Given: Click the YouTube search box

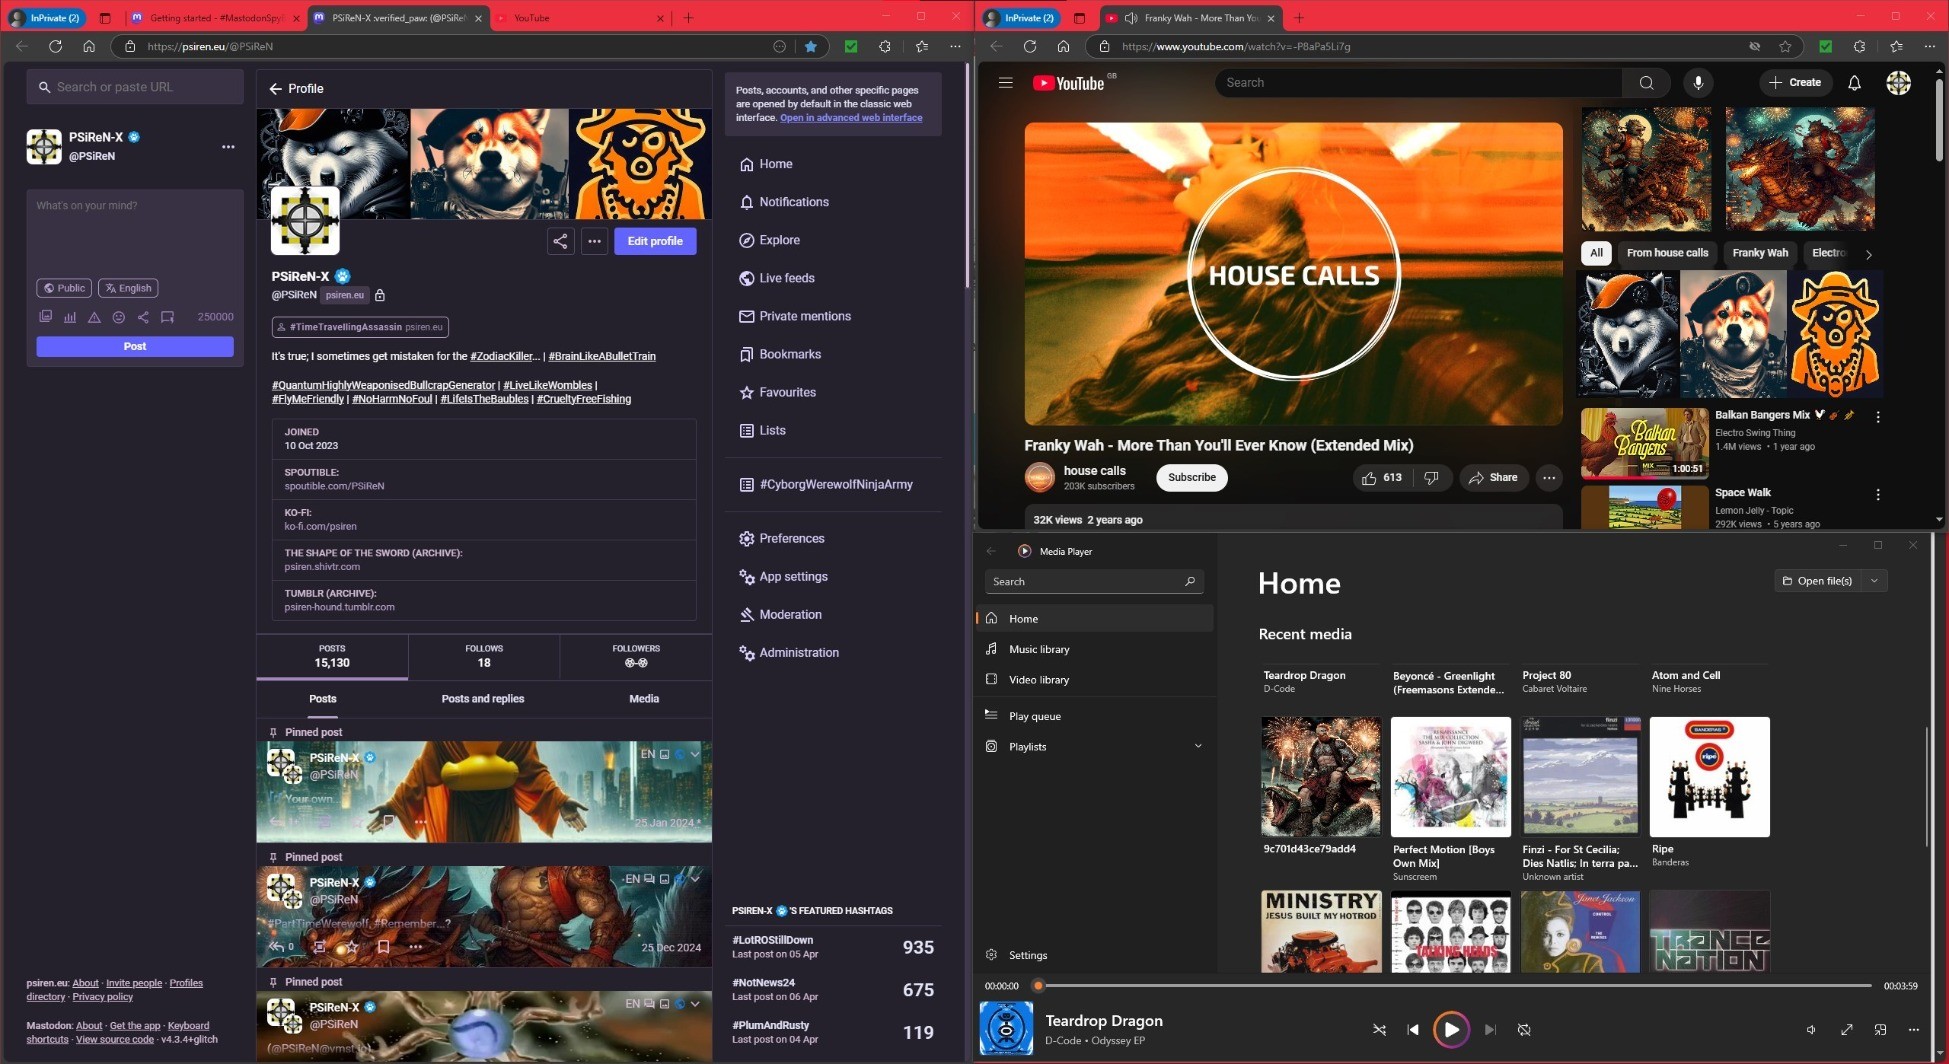Looking at the screenshot, I should tap(1417, 83).
